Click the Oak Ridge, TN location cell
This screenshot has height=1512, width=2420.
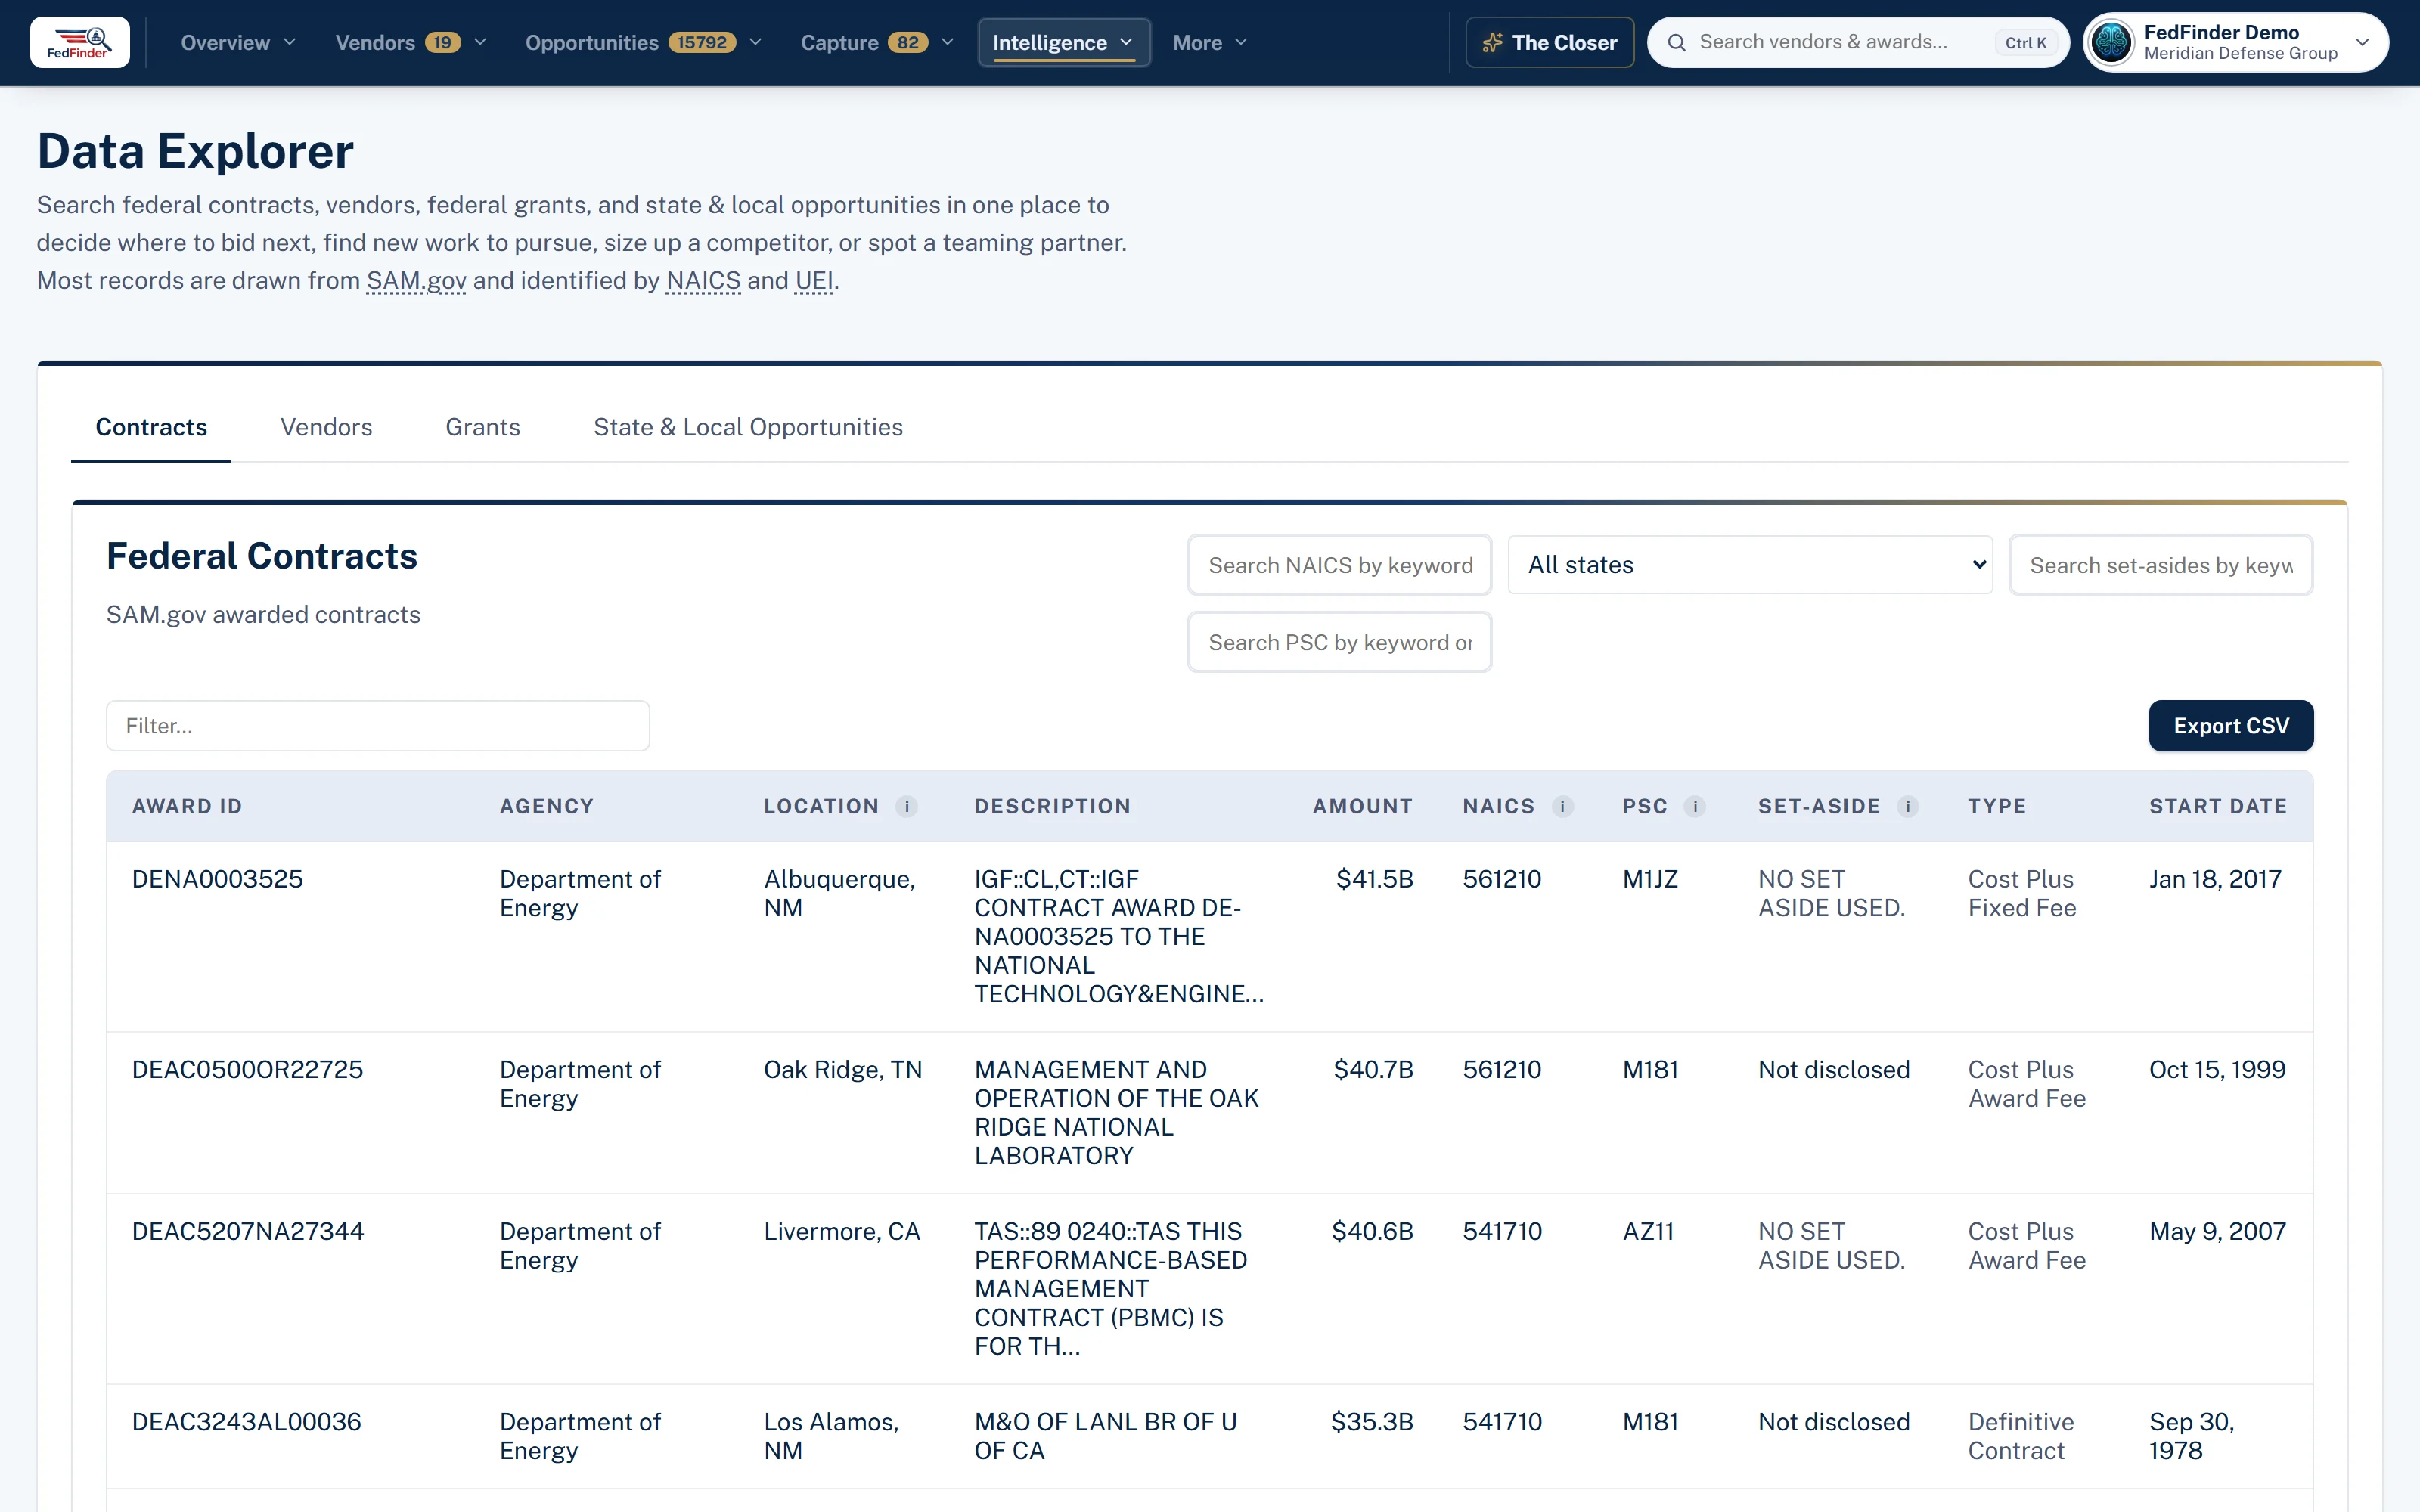coord(843,1069)
